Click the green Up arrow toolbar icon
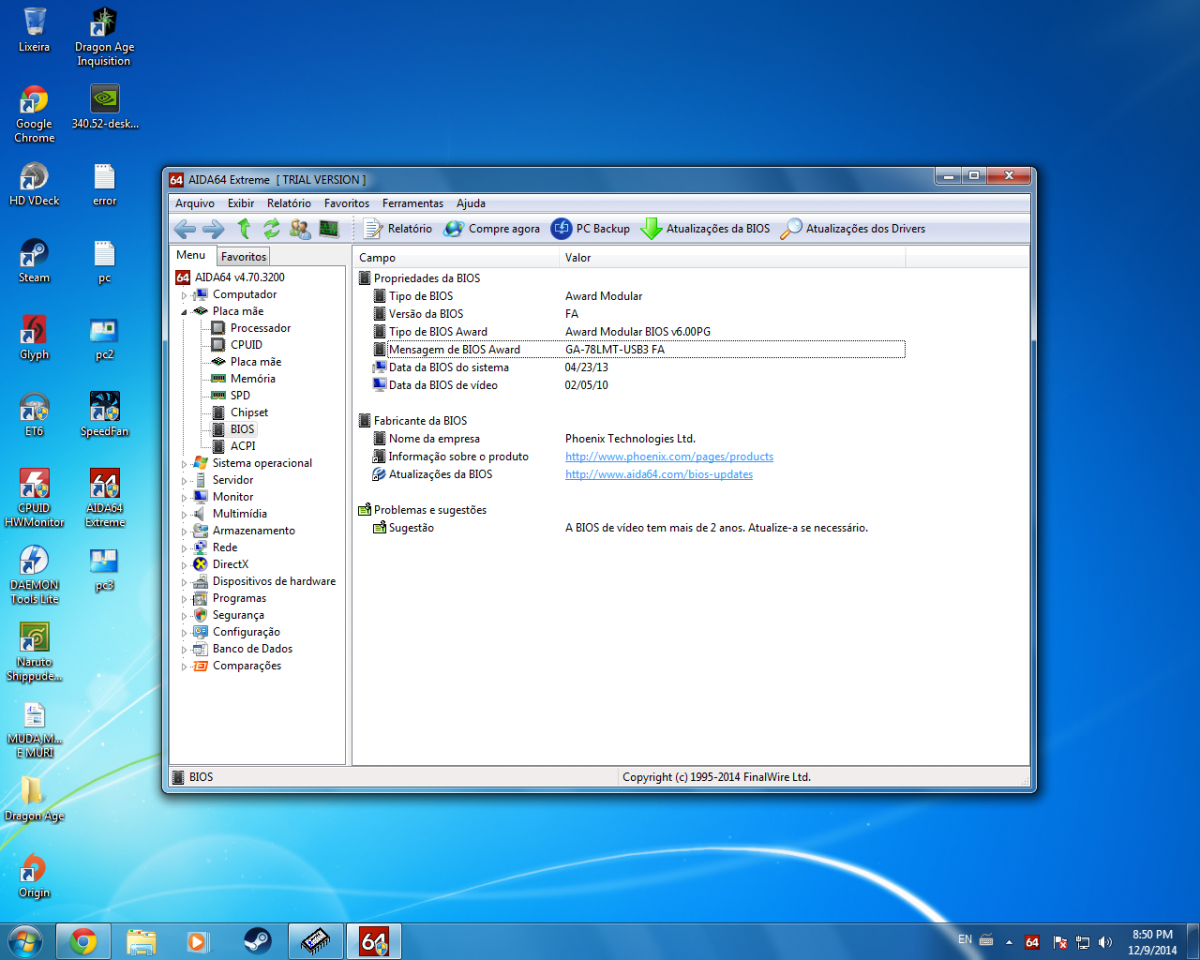1200x960 pixels. [243, 229]
